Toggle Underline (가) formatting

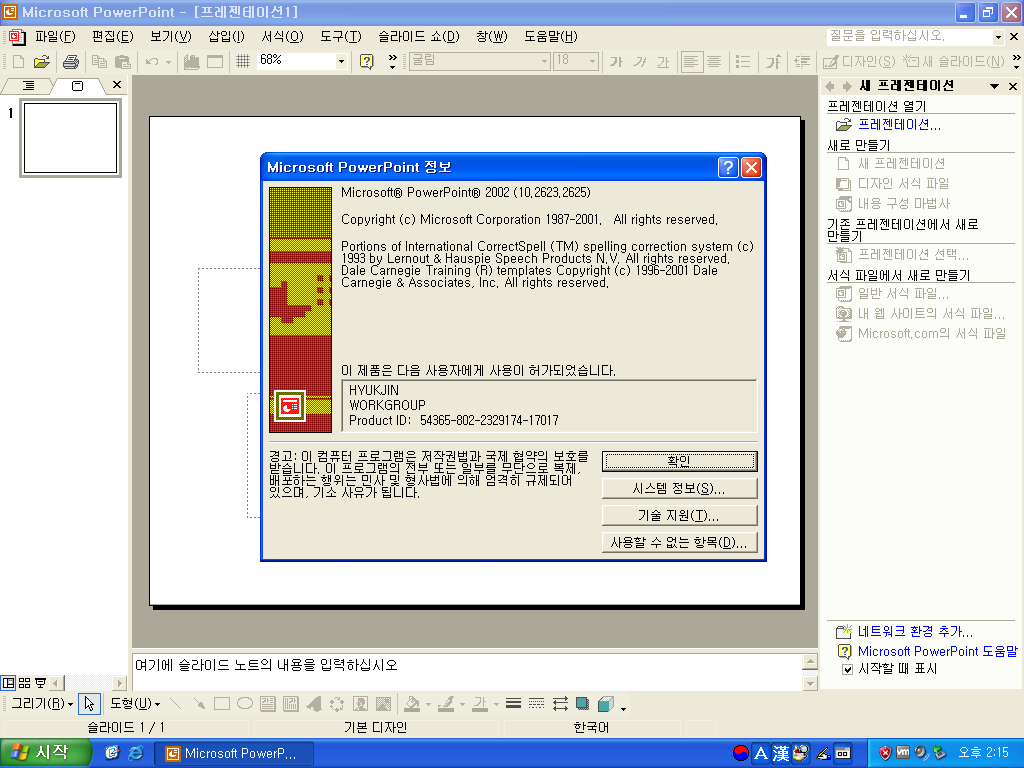pos(663,61)
